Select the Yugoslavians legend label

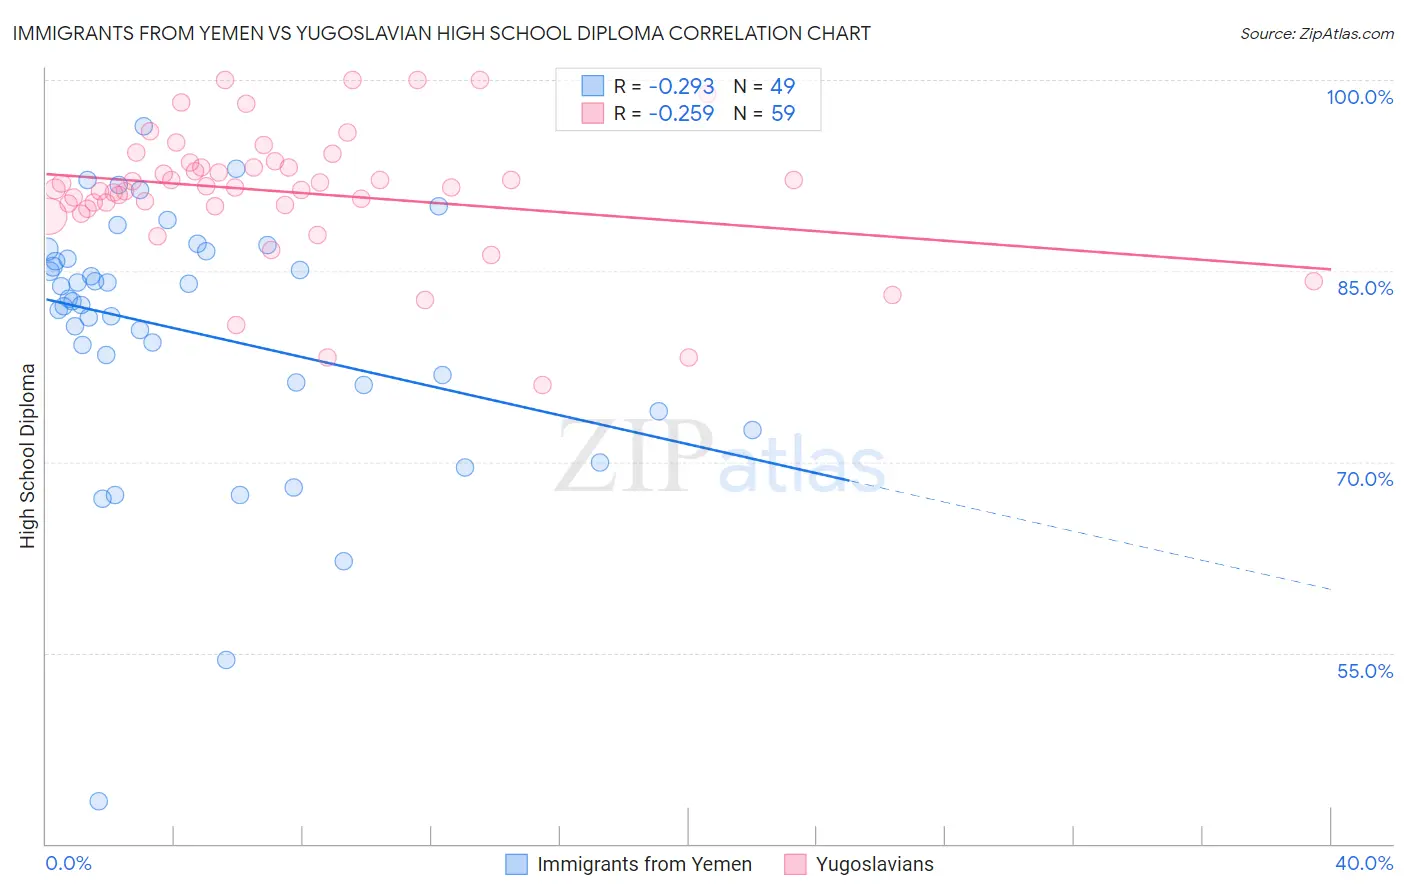[874, 864]
